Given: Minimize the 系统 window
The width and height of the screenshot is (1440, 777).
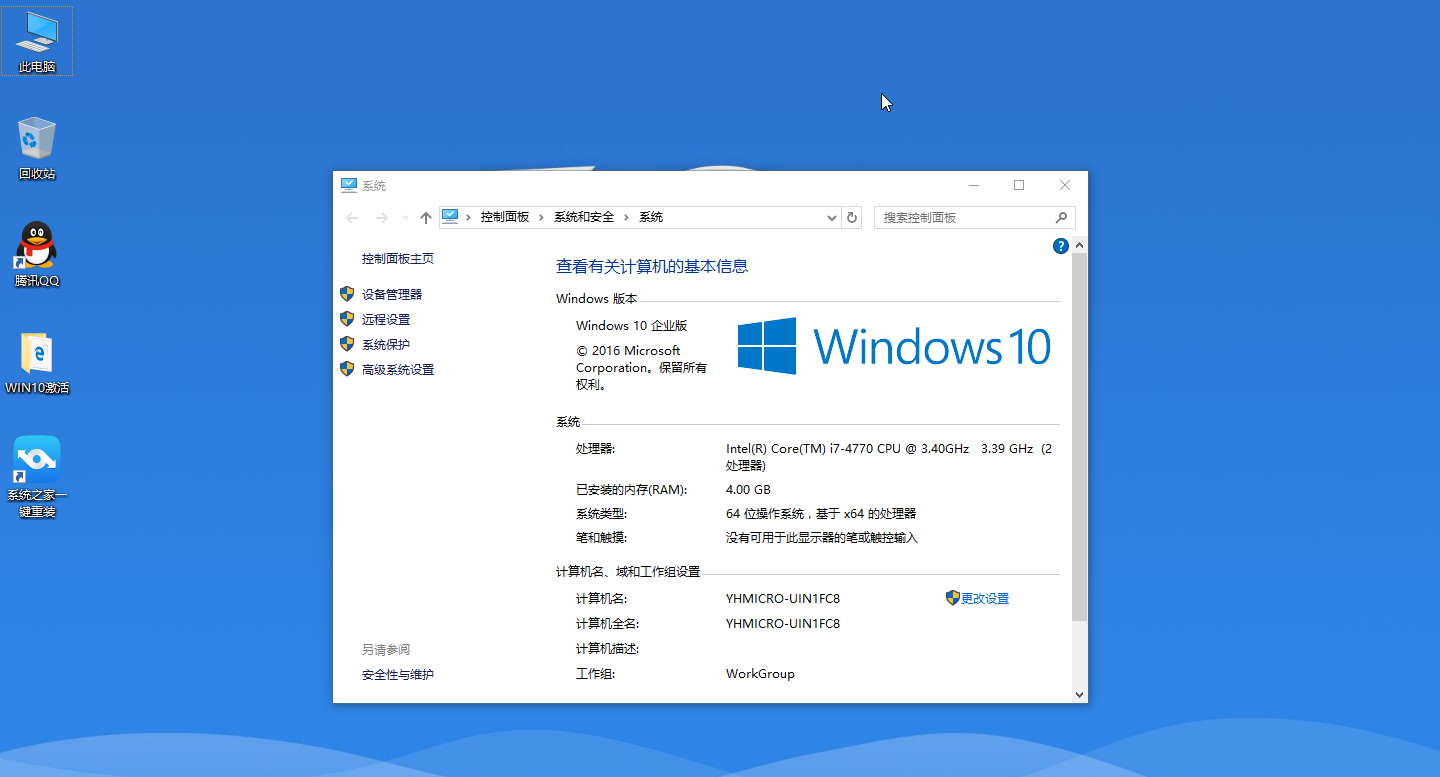Looking at the screenshot, I should click(x=974, y=185).
